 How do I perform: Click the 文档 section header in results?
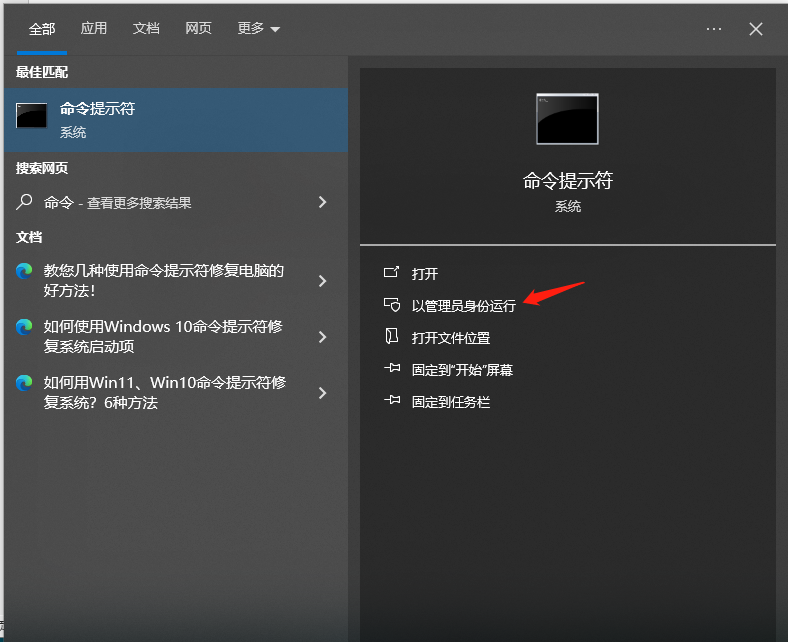click(x=29, y=237)
